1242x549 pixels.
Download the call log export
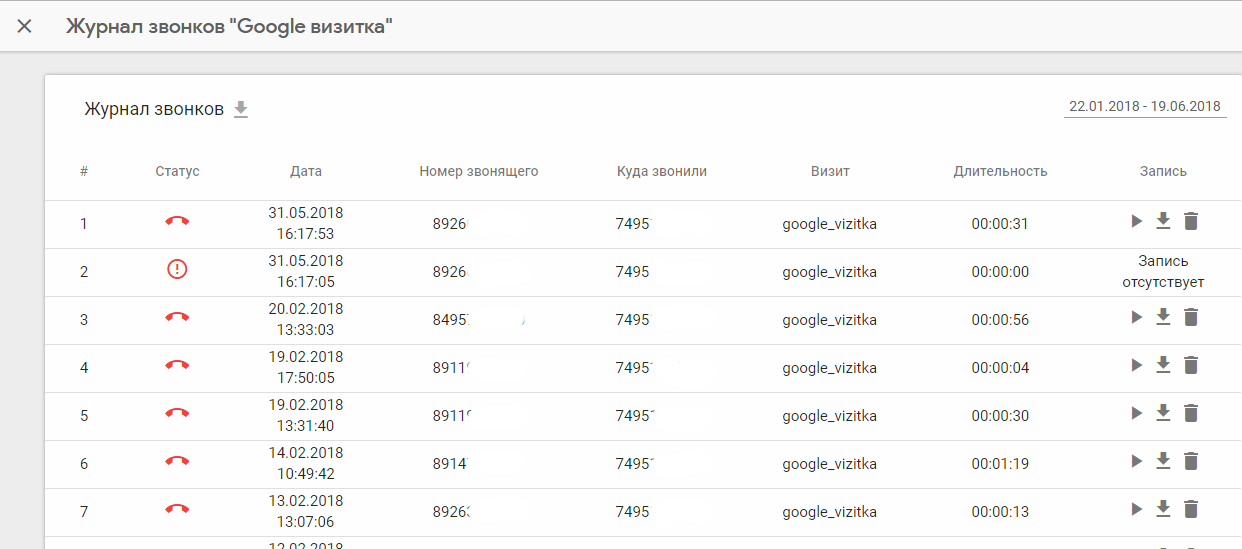click(240, 109)
